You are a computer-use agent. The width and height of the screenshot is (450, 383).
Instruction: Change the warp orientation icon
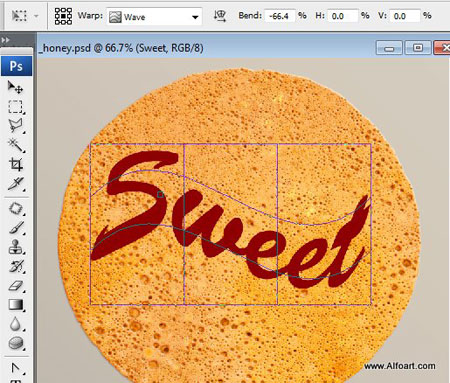[x=220, y=16]
